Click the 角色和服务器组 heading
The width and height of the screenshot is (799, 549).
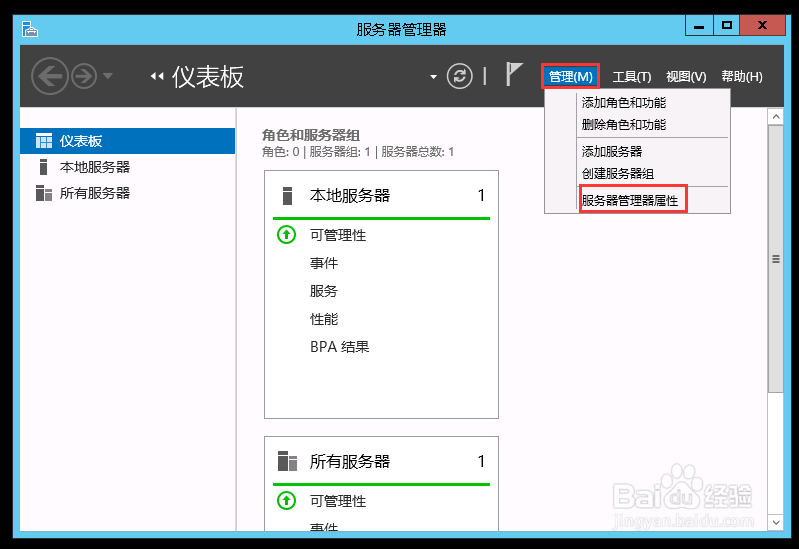pos(311,135)
